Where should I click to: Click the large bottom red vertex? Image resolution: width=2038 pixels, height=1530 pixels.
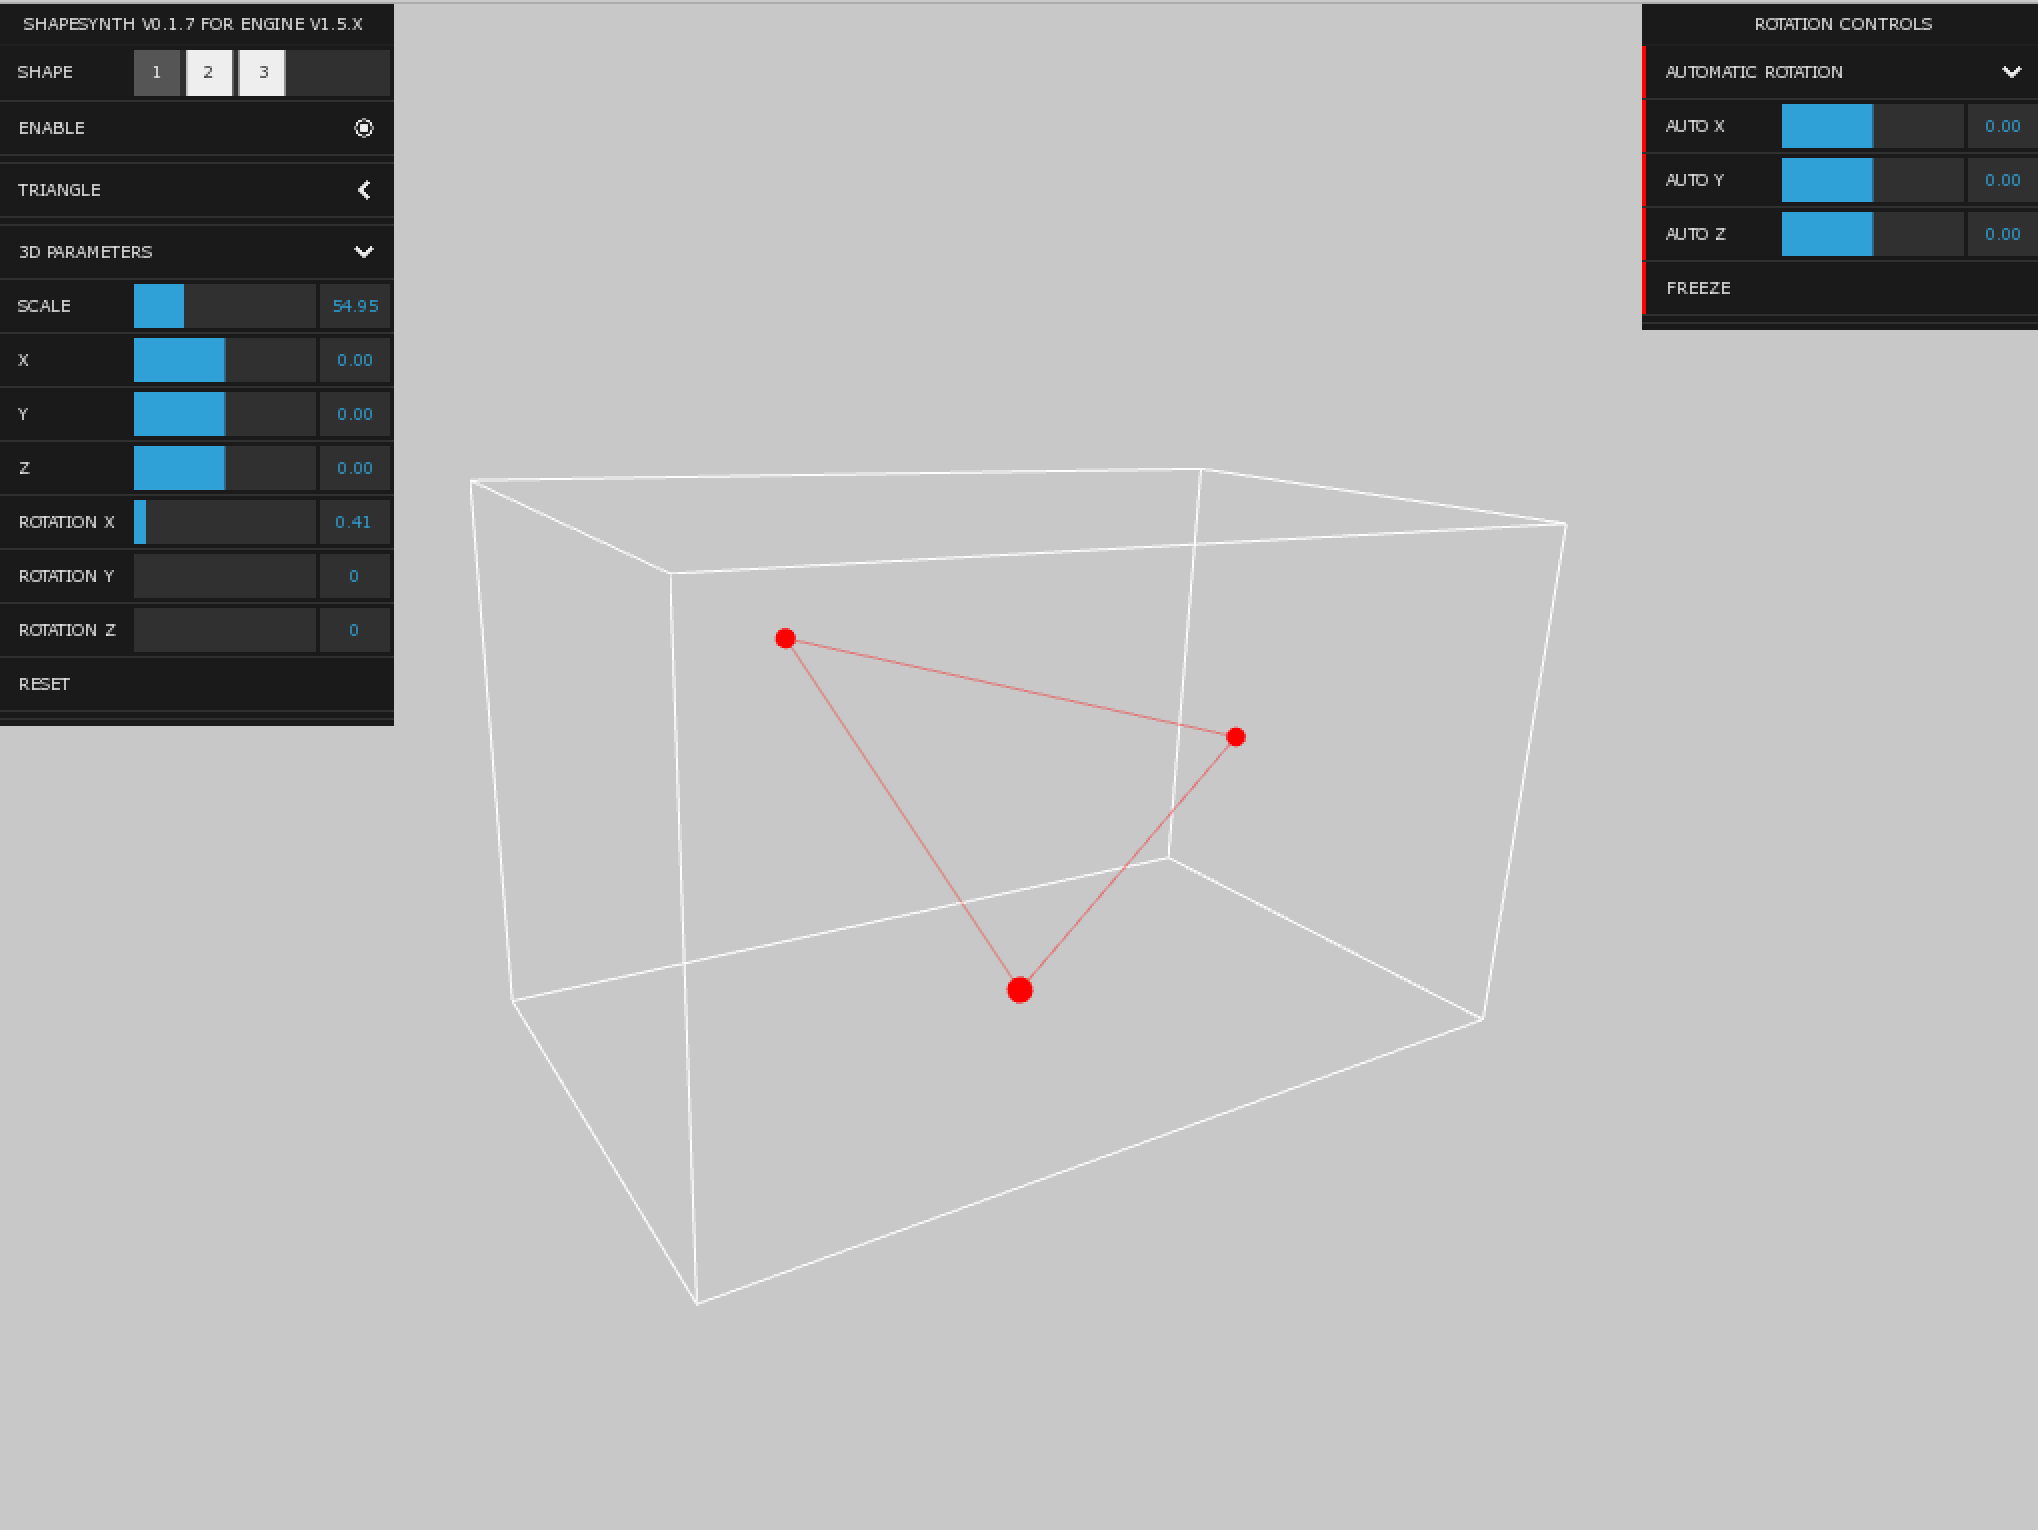[1019, 990]
